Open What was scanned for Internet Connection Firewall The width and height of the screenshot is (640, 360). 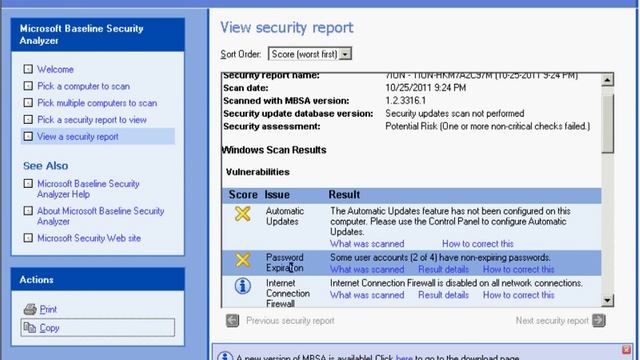tap(367, 295)
